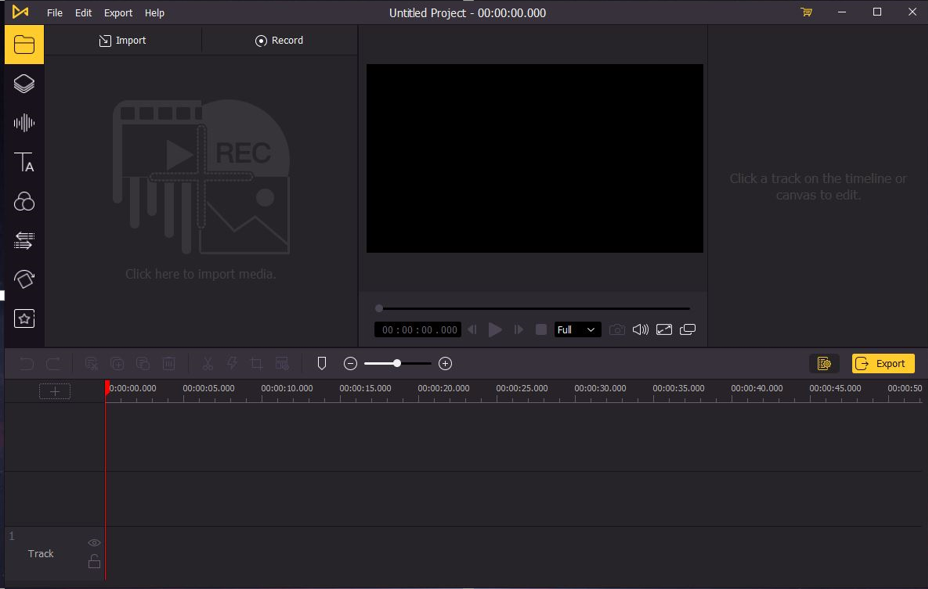Click the undo arrow in the timeline toolbar
The image size is (928, 589).
point(27,363)
